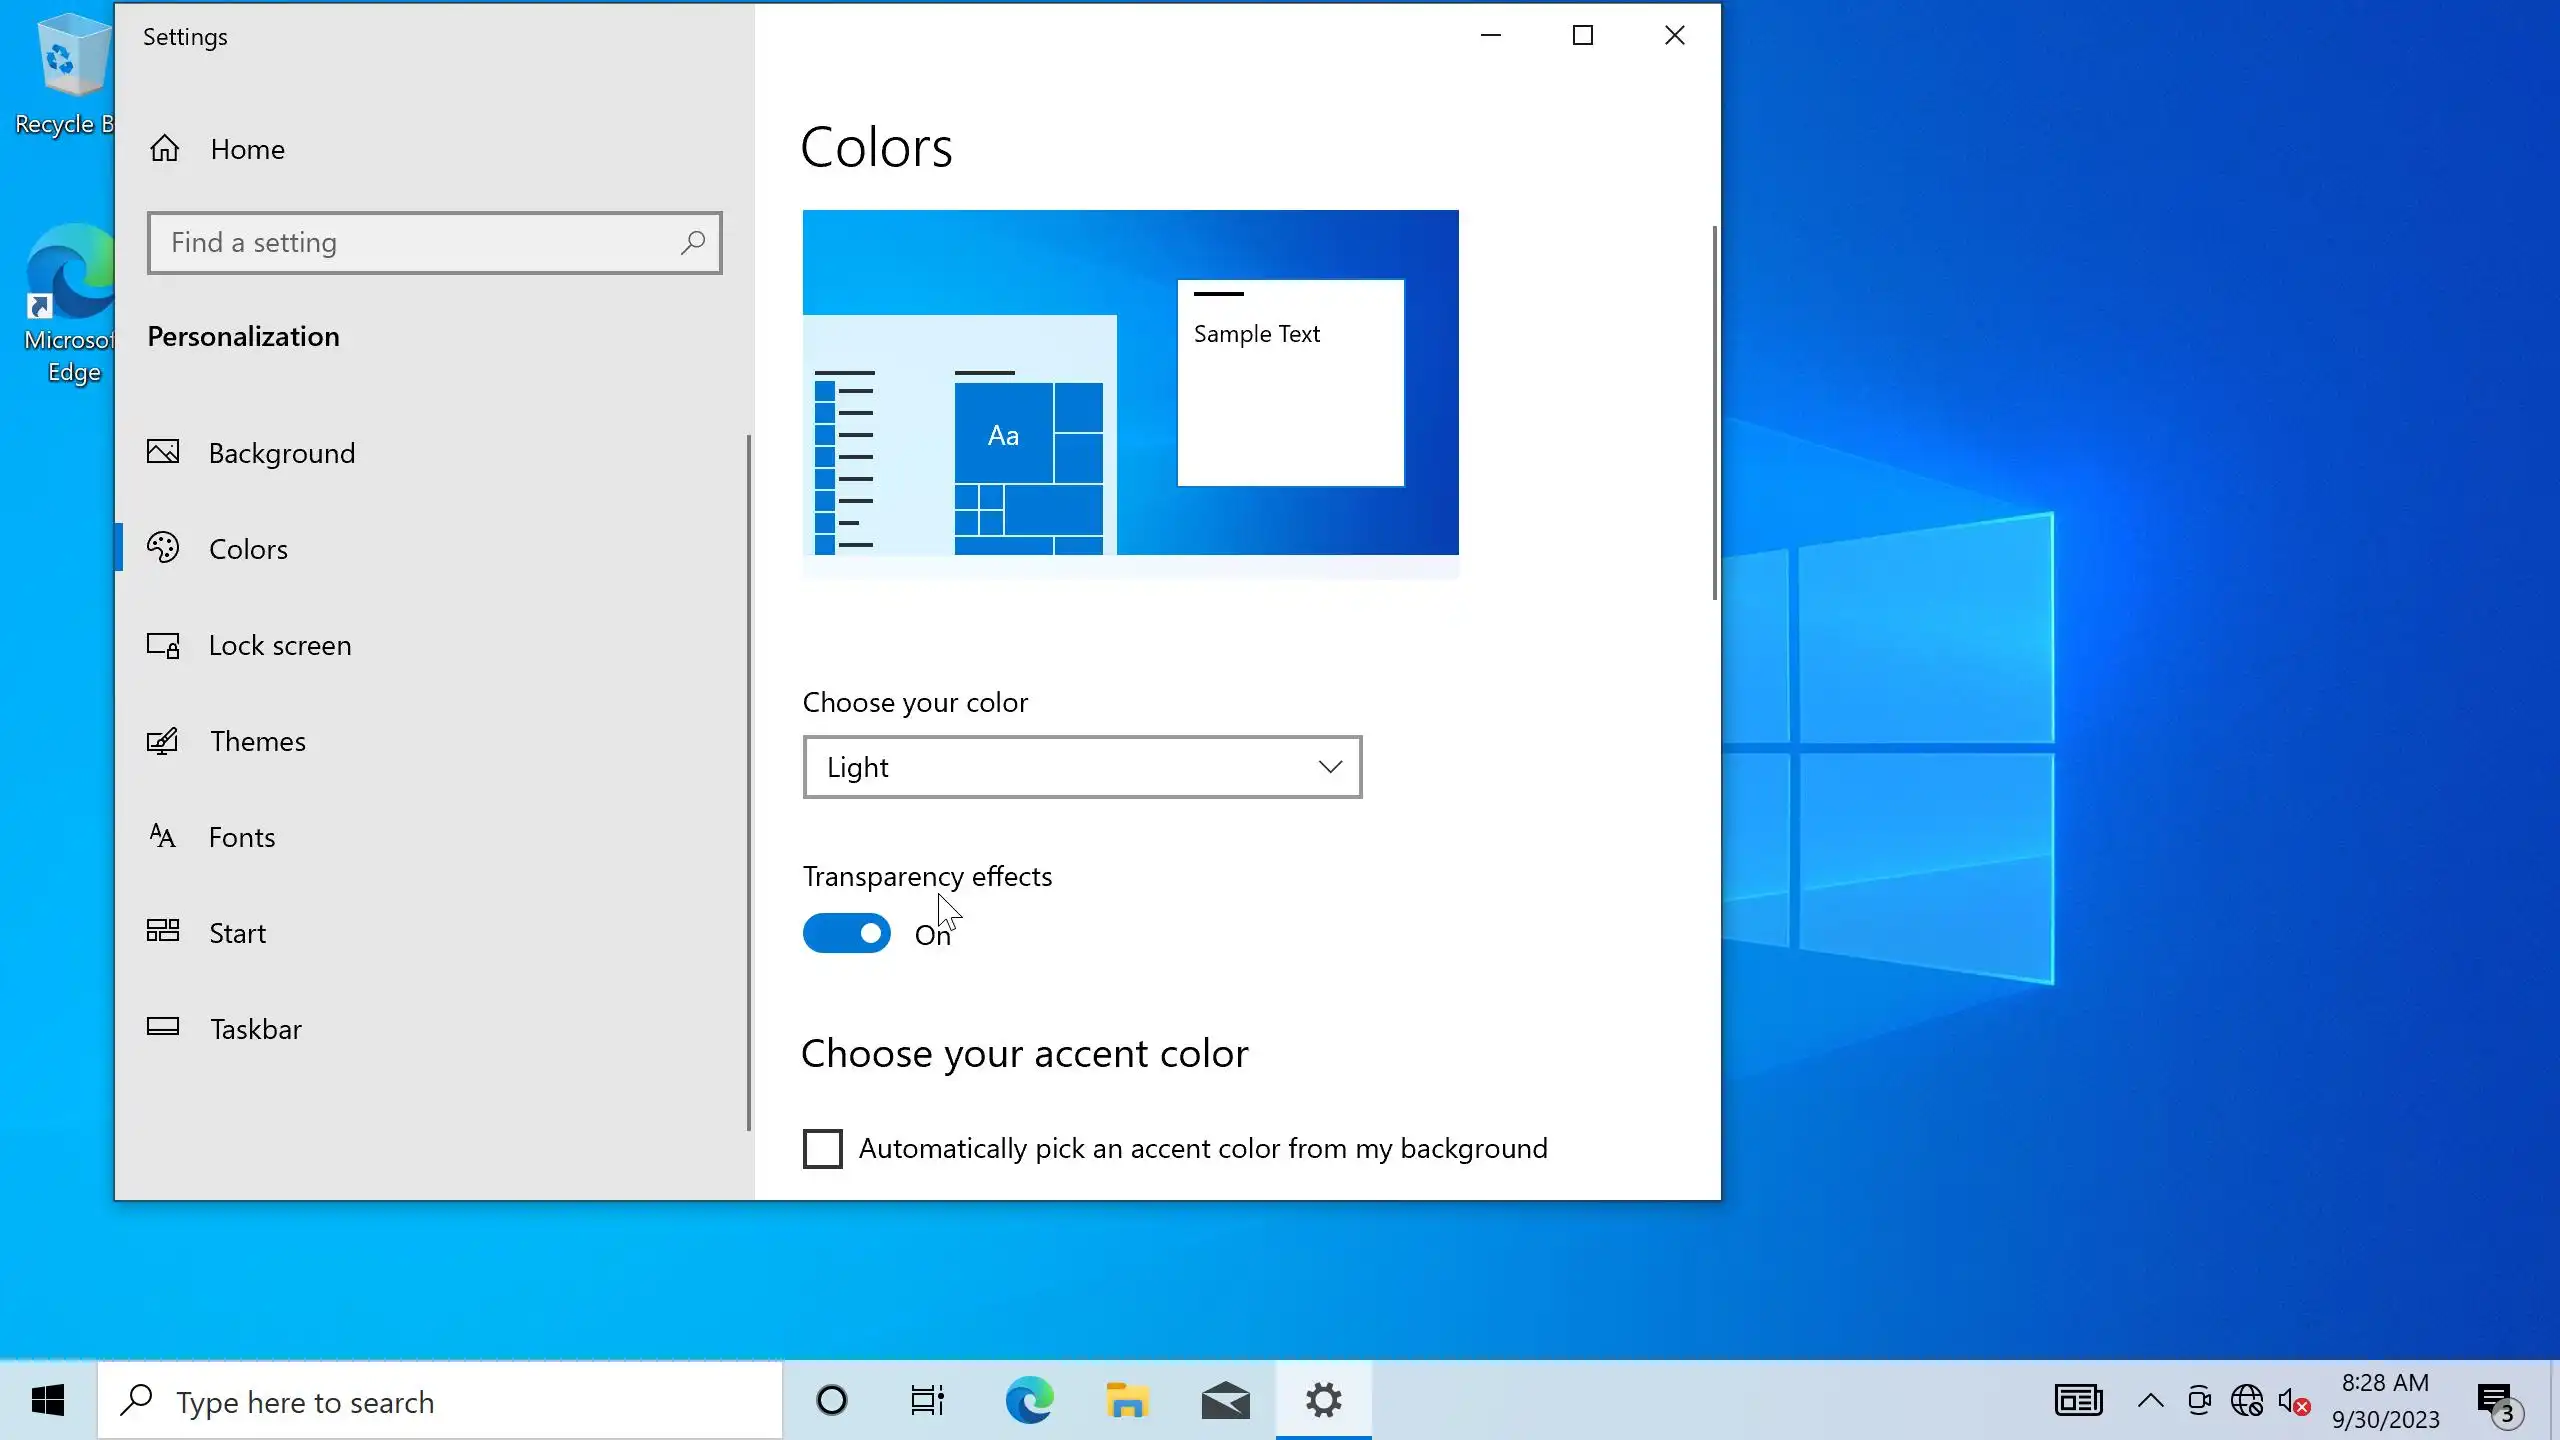The image size is (2560, 1440).
Task: Open the Windows Start menu
Action: pos(48,1401)
